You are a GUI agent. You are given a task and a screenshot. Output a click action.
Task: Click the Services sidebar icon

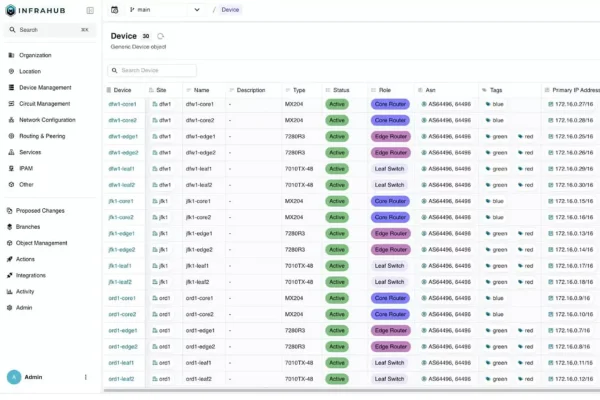pyautogui.click(x=11, y=152)
